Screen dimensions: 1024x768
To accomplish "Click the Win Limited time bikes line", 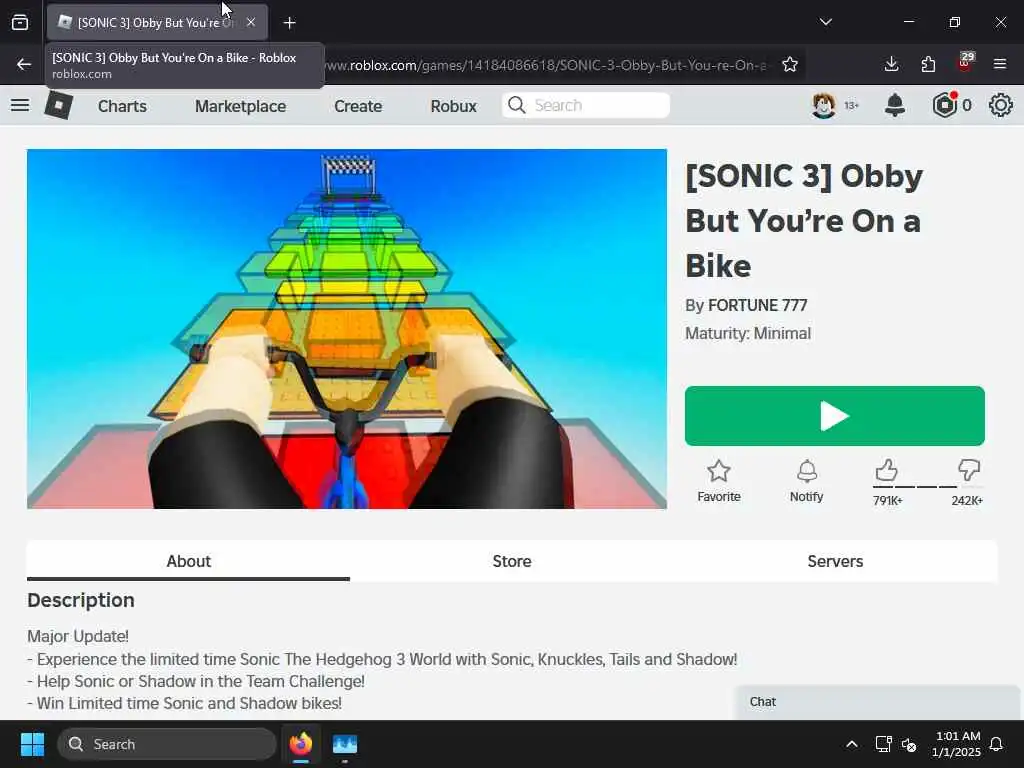I will click(184, 703).
